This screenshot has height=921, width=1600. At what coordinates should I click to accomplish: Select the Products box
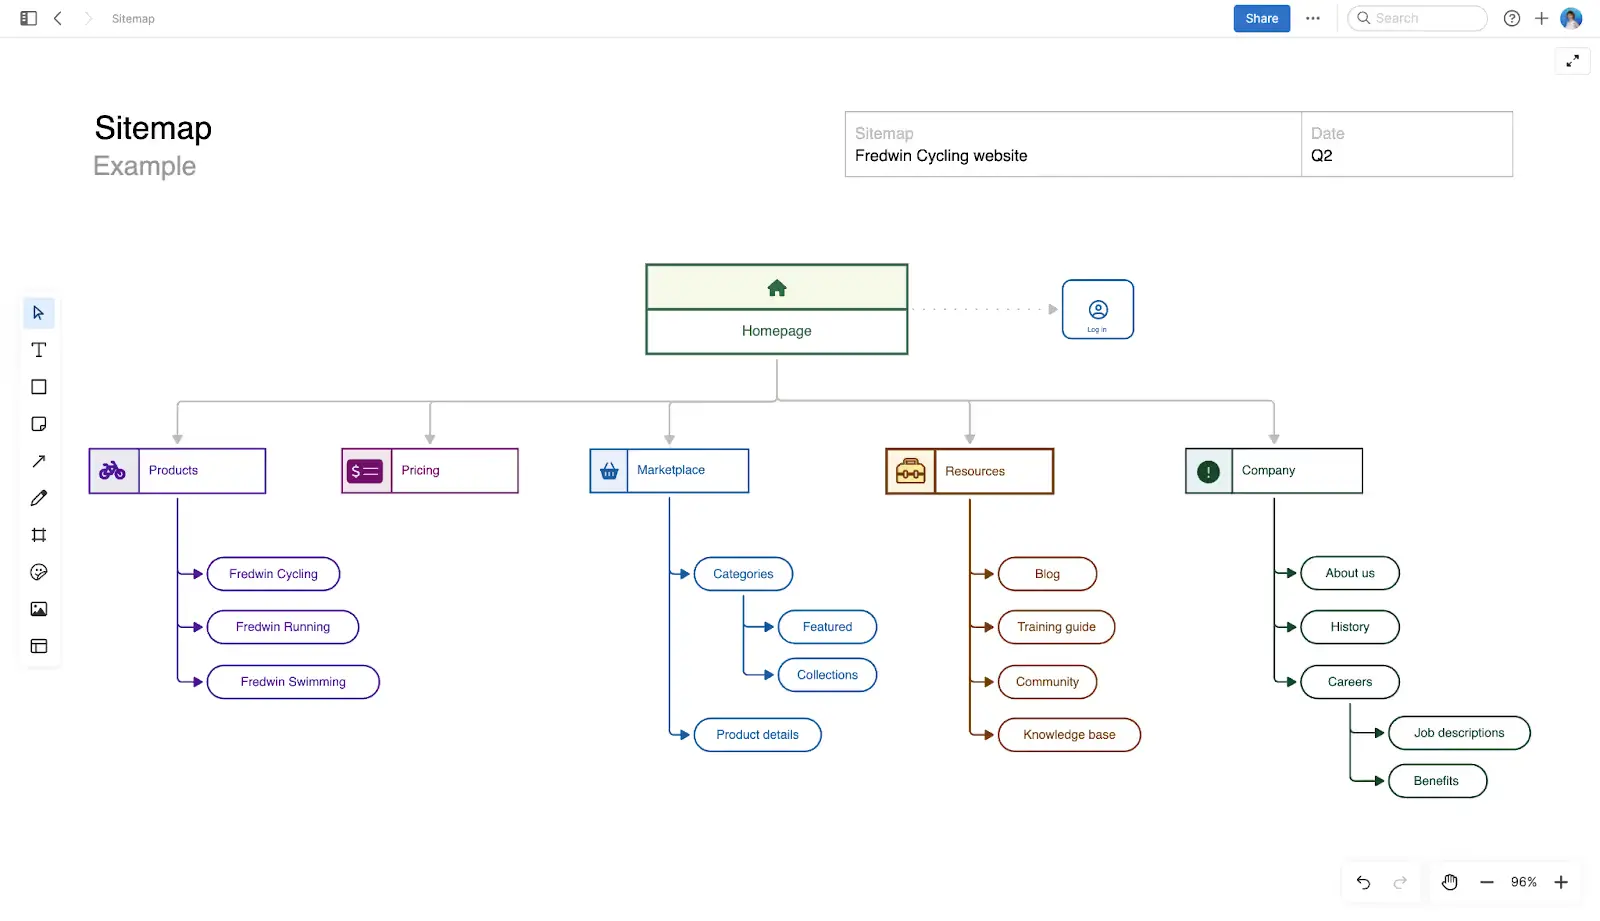pyautogui.click(x=177, y=471)
